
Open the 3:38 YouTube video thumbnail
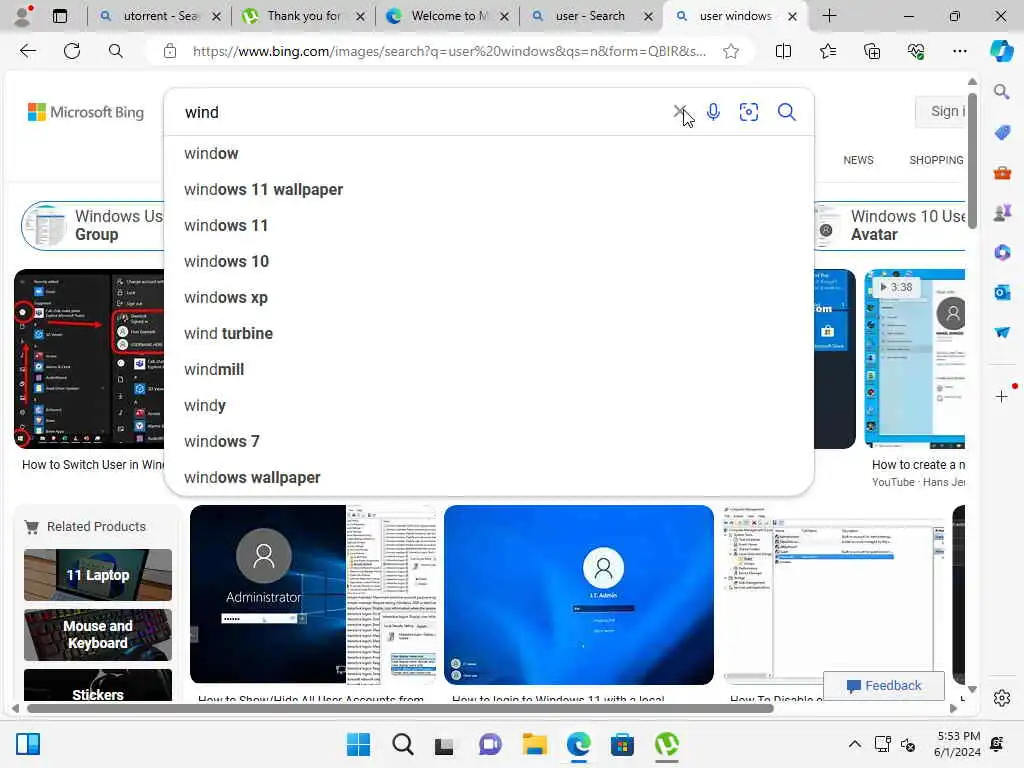(x=914, y=359)
